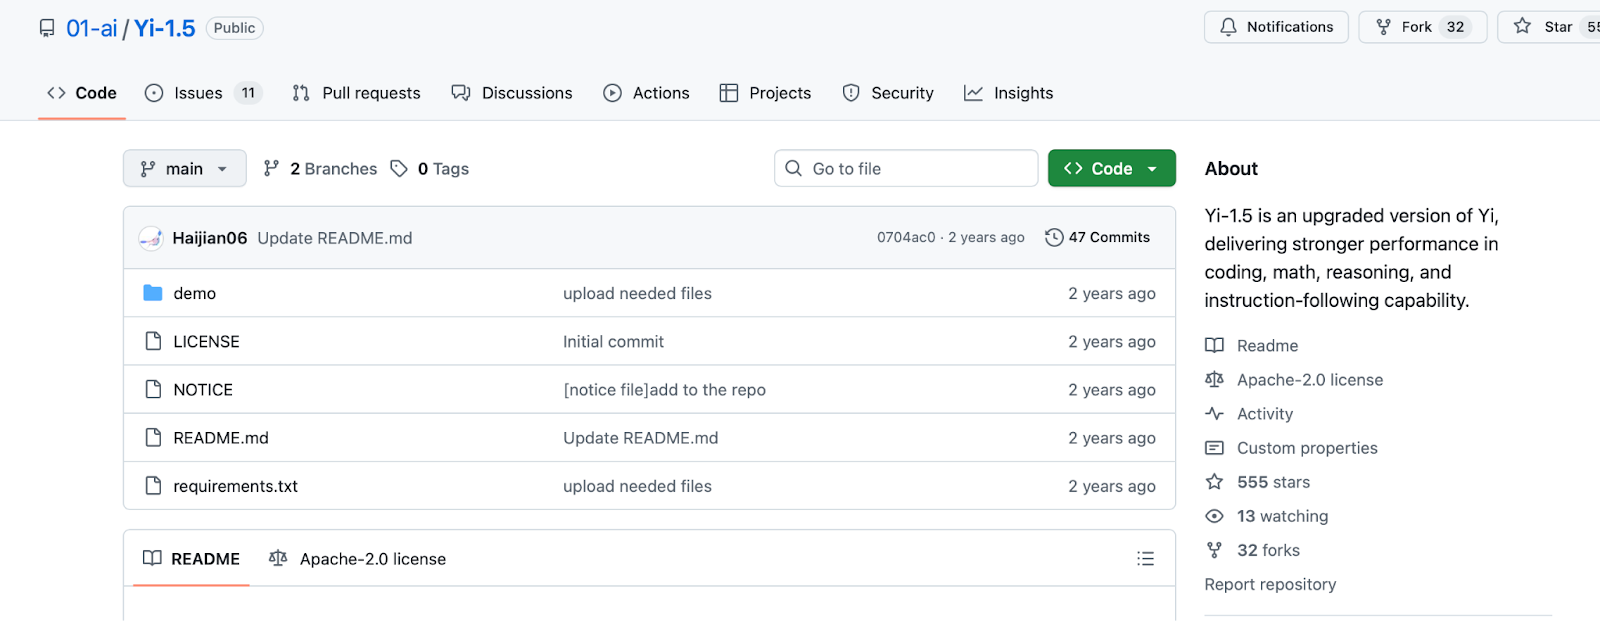
Task: Open commit hash 0704ac0
Action: [x=906, y=237]
